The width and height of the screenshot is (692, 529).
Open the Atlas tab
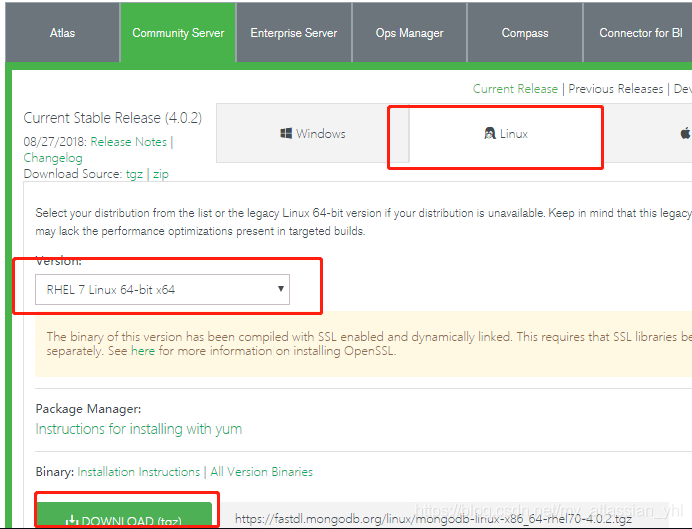point(62,33)
